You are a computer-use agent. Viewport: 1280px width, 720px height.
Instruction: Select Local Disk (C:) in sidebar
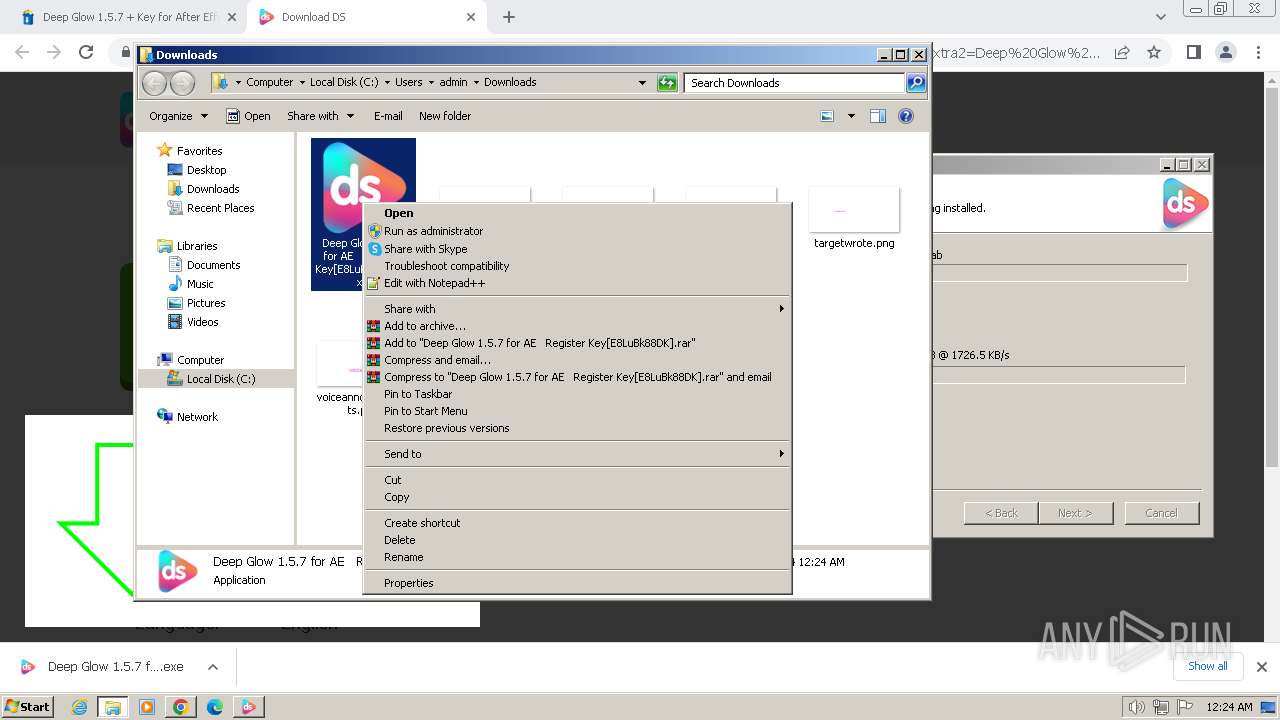[220, 379]
